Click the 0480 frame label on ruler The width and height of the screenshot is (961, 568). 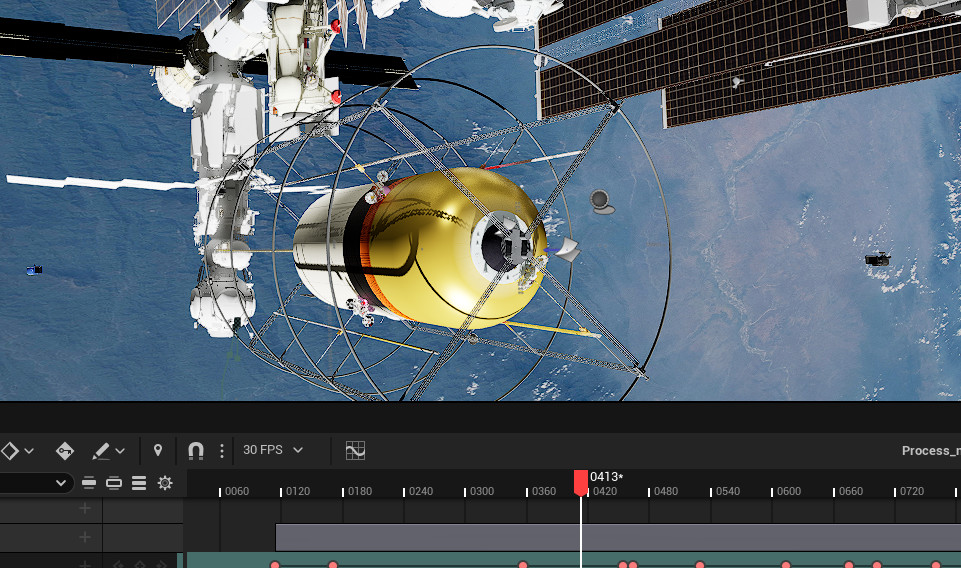666,491
